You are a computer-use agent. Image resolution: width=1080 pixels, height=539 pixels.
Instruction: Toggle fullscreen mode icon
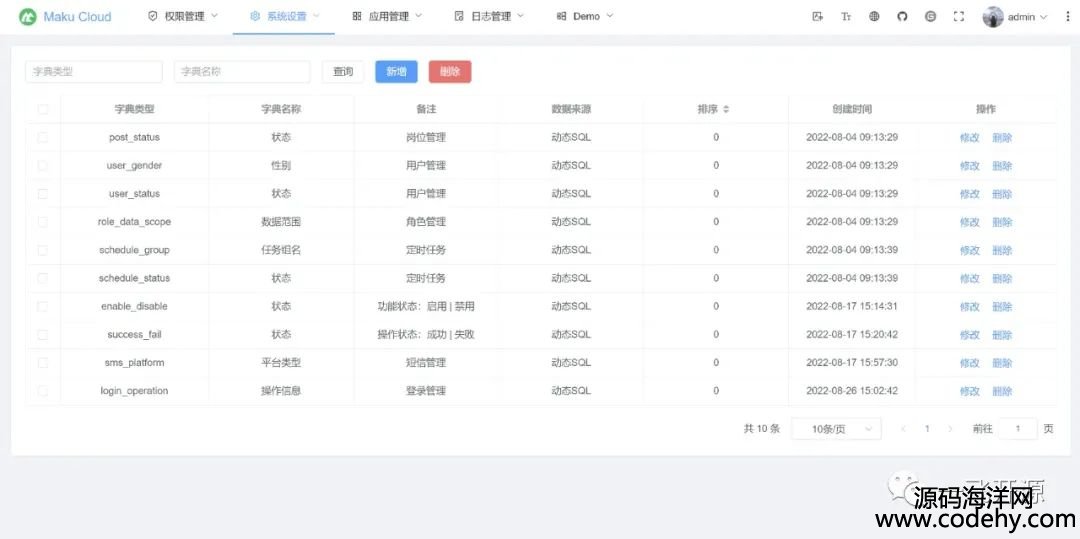(x=959, y=17)
